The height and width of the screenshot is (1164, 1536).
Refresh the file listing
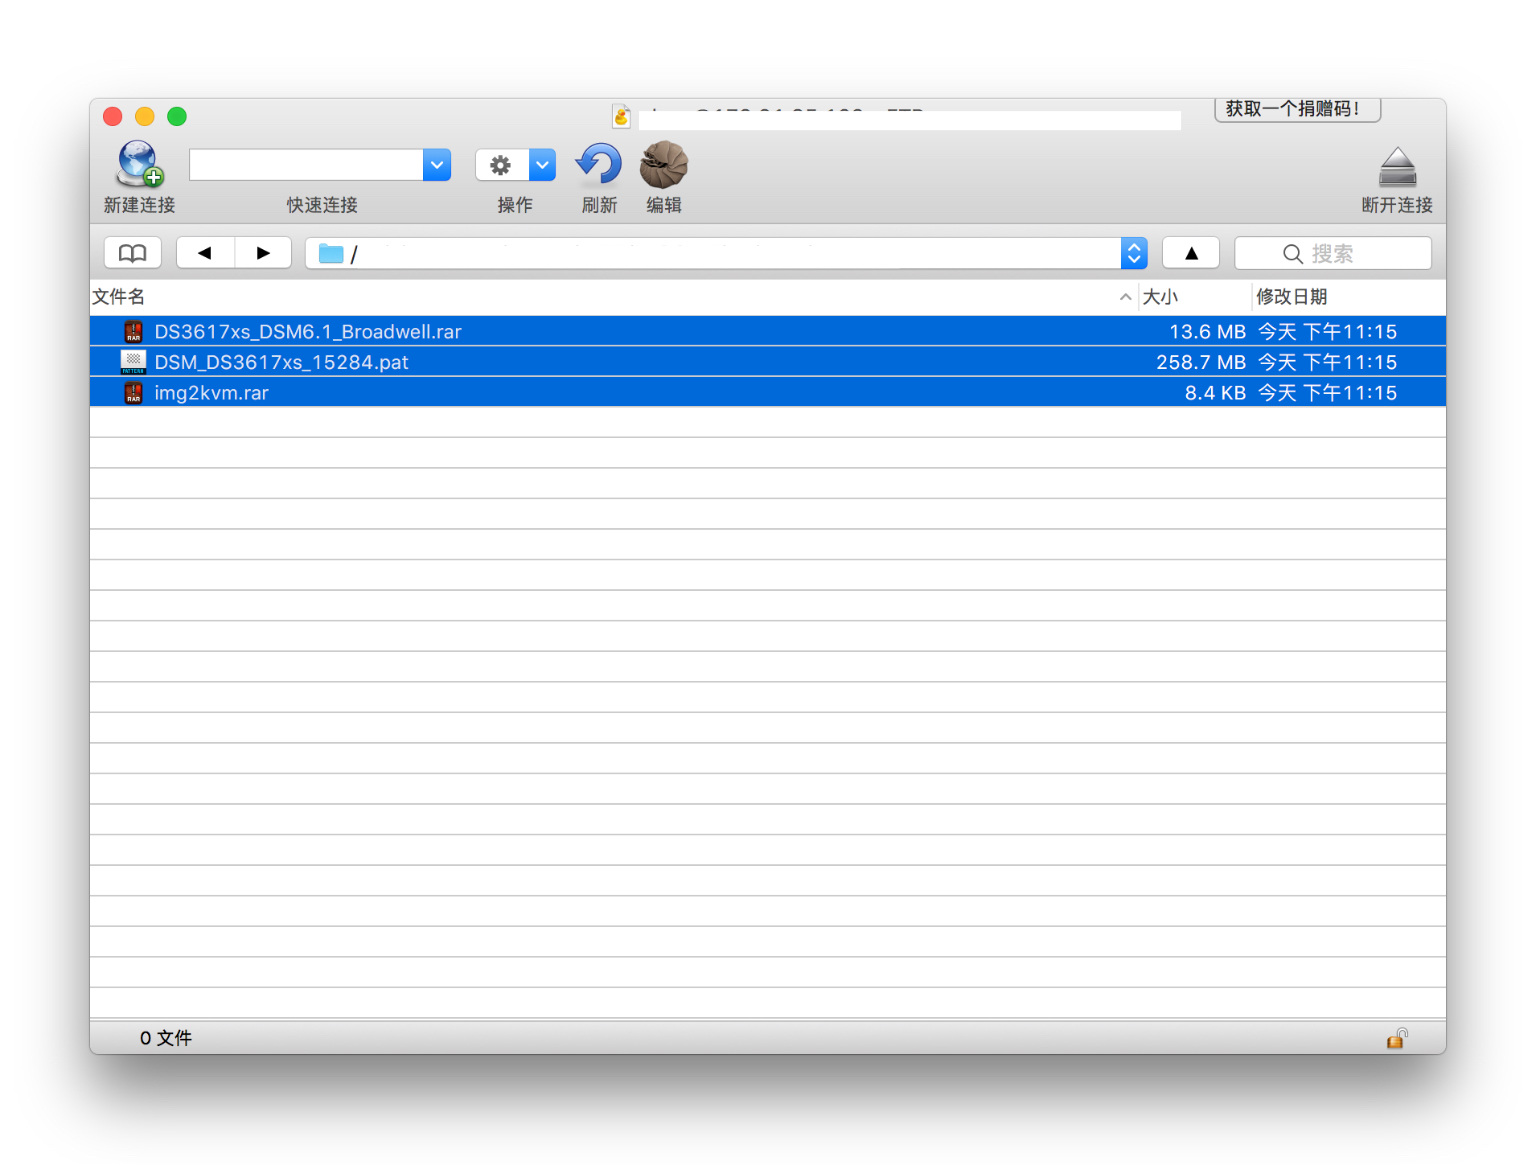[x=599, y=164]
